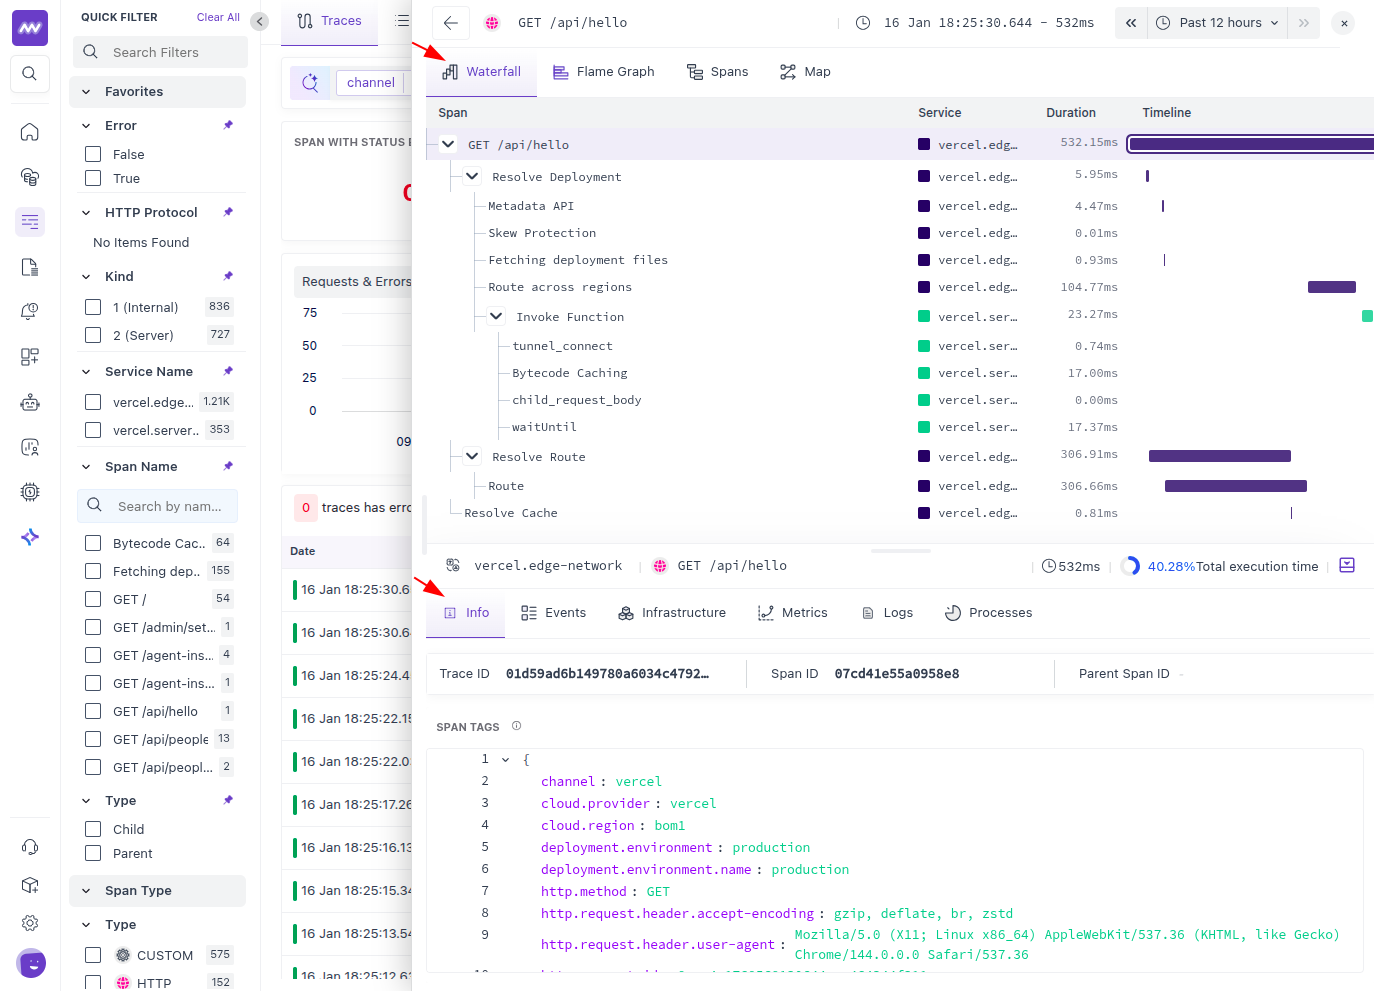1374x991 pixels.
Task: Open the search icon in left sidebar
Action: (x=30, y=73)
